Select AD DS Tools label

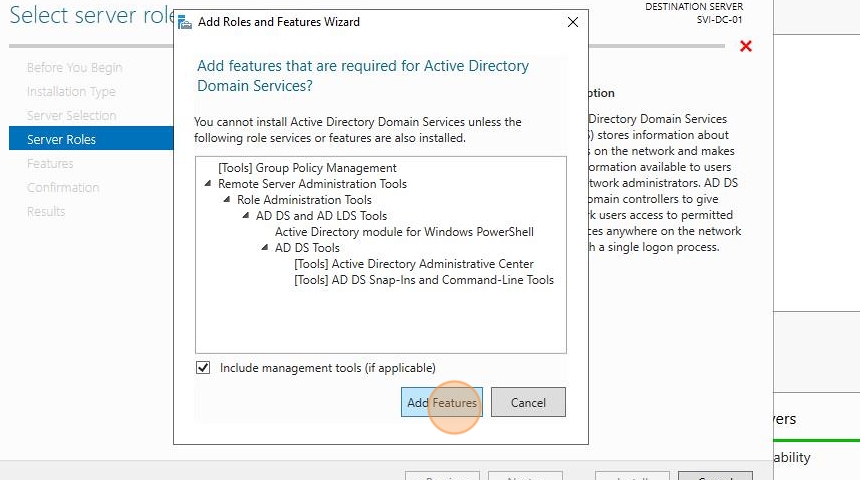(307, 247)
